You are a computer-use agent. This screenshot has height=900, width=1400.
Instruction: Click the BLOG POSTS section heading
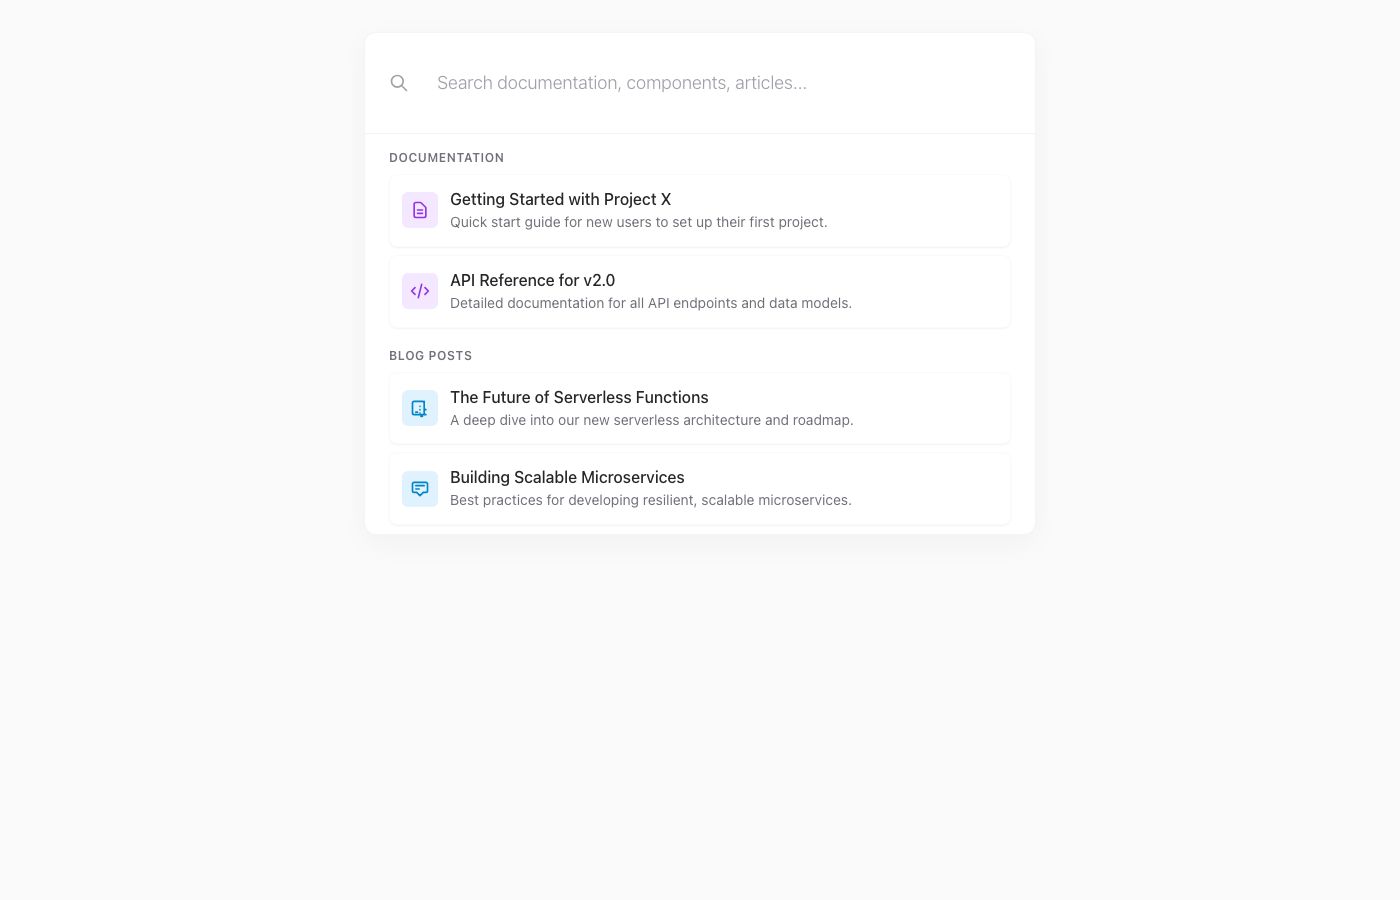point(430,356)
